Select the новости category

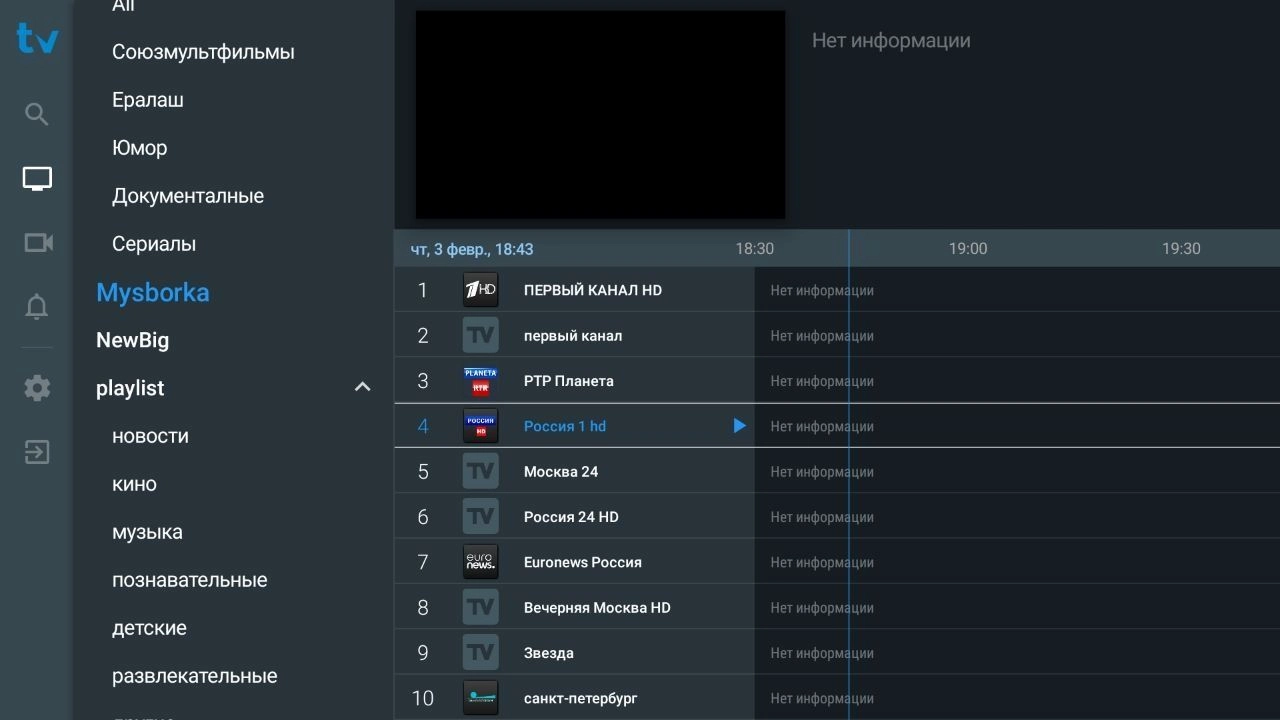(x=150, y=436)
